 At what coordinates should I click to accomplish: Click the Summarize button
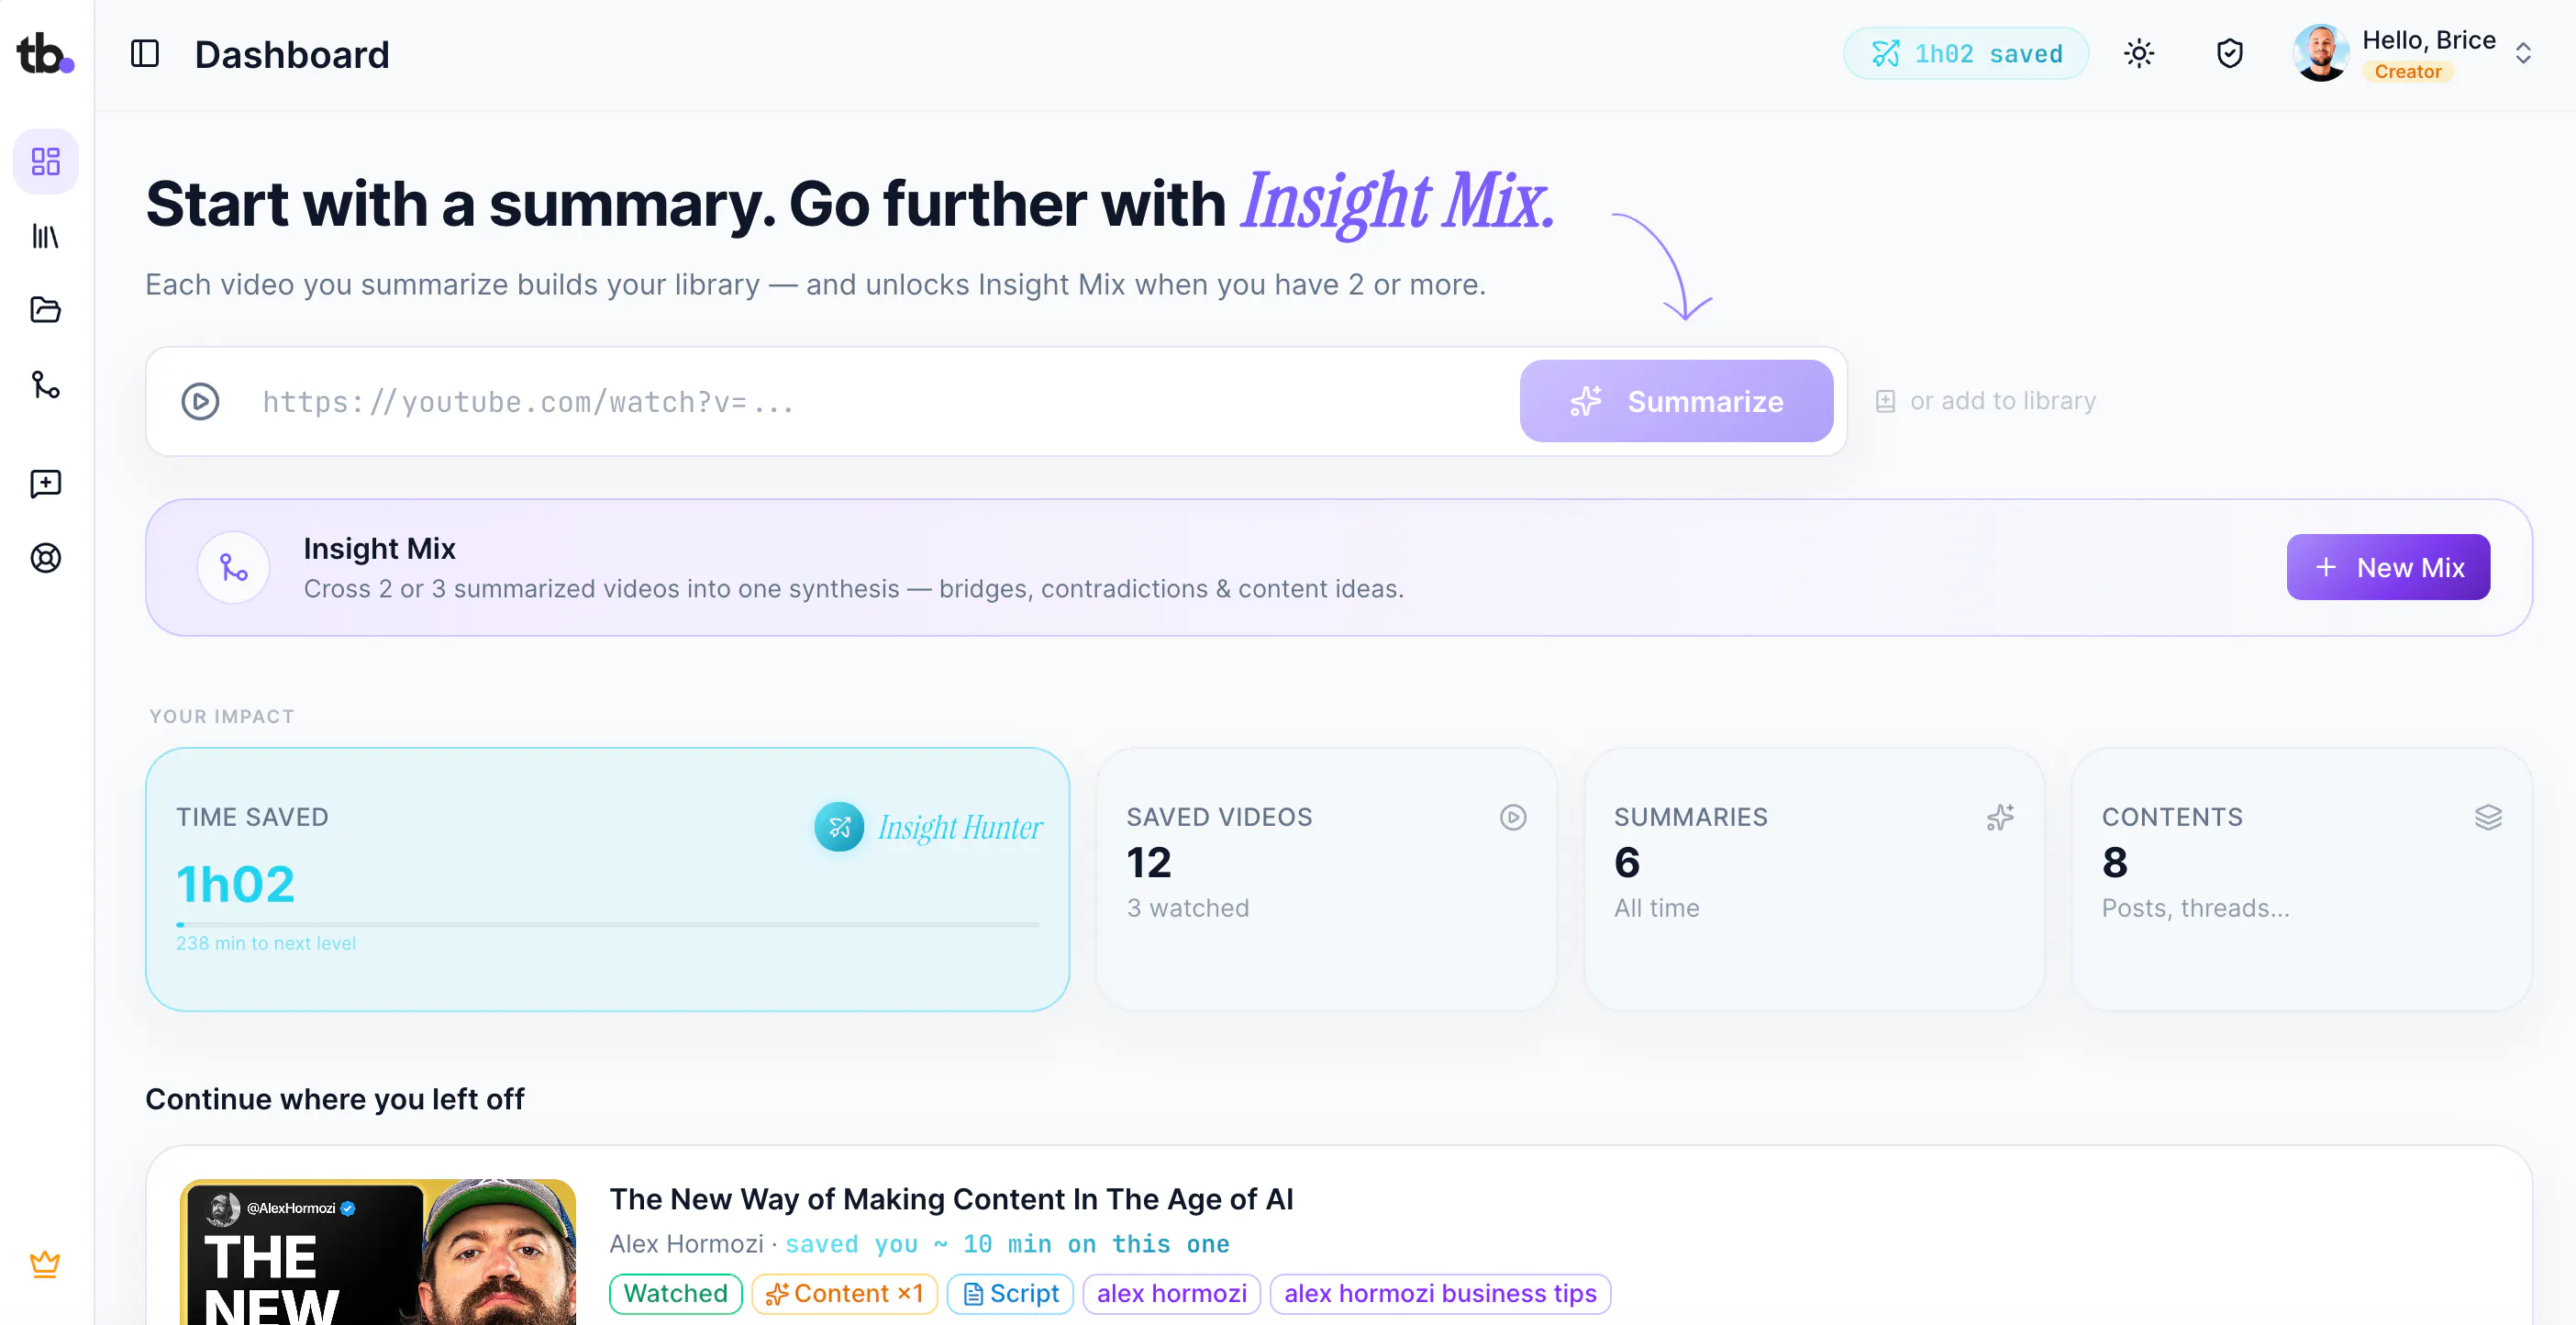coord(1676,401)
